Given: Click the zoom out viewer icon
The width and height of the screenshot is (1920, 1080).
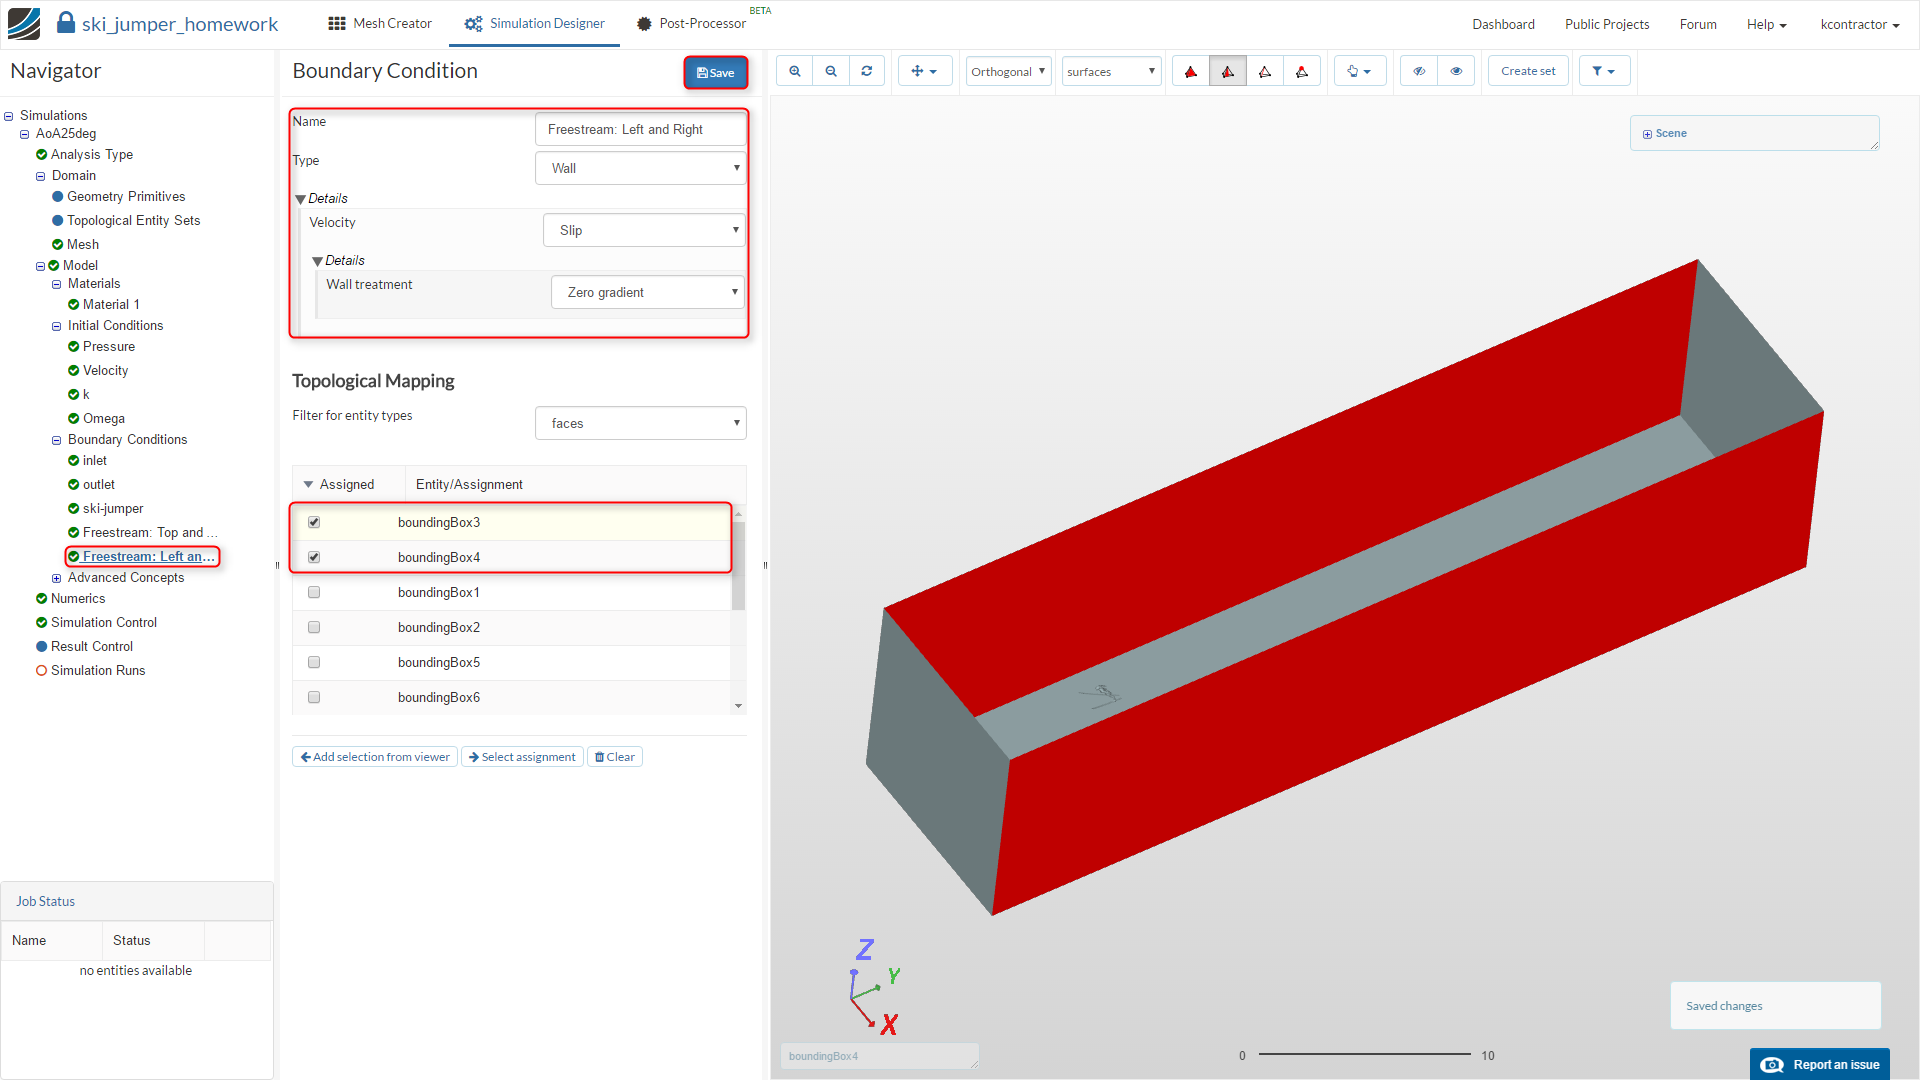Looking at the screenshot, I should [831, 71].
